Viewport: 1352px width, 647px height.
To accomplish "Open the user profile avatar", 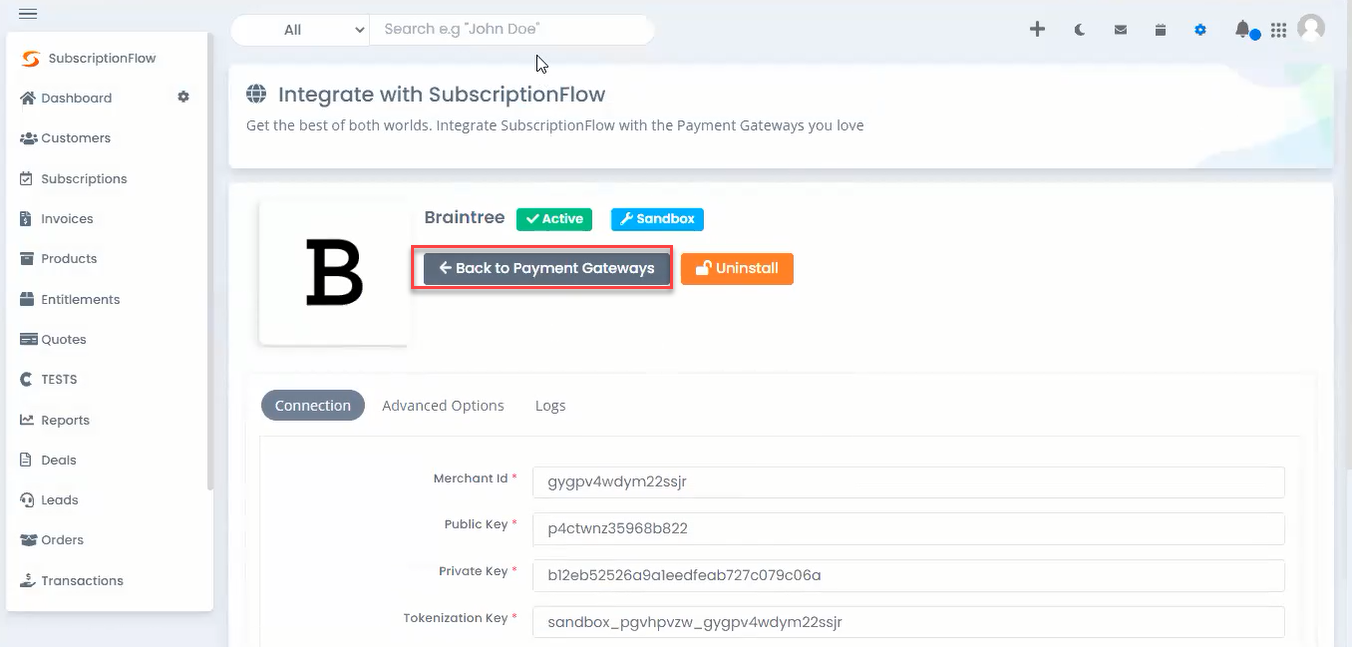I will point(1311,28).
